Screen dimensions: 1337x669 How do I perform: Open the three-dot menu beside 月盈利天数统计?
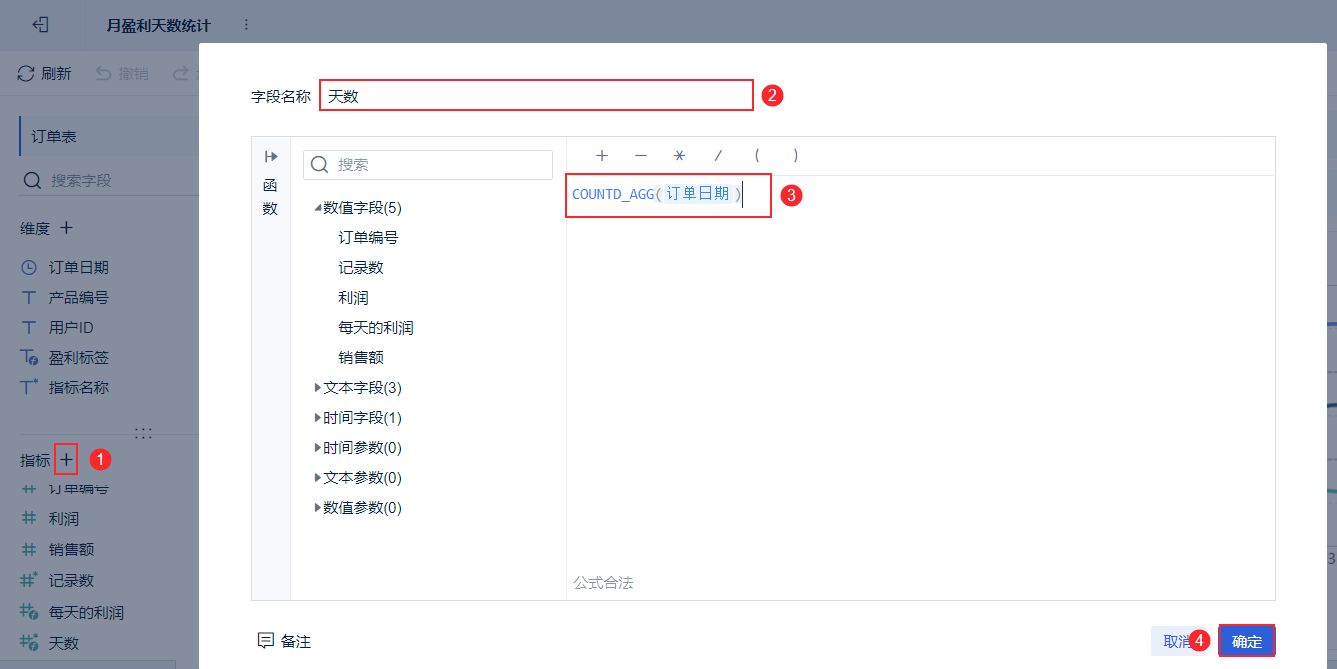(x=246, y=25)
